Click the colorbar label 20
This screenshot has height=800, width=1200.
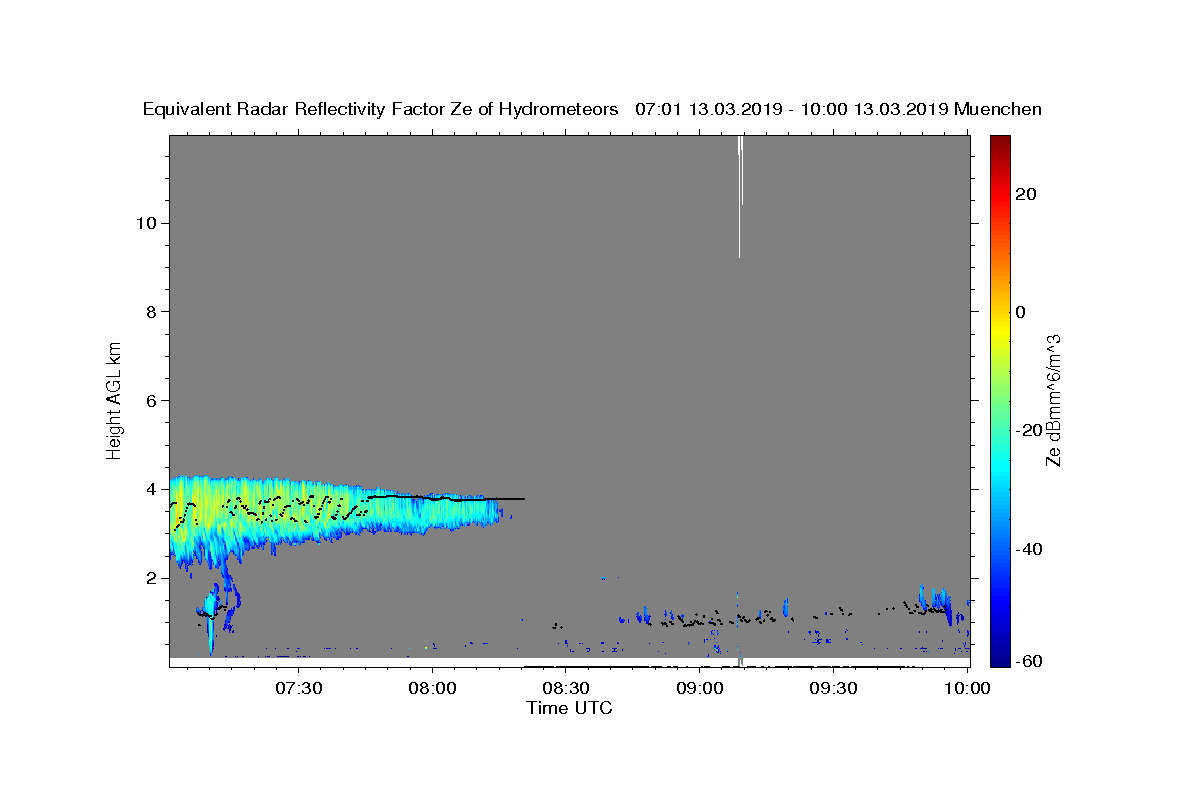[x=1027, y=194]
